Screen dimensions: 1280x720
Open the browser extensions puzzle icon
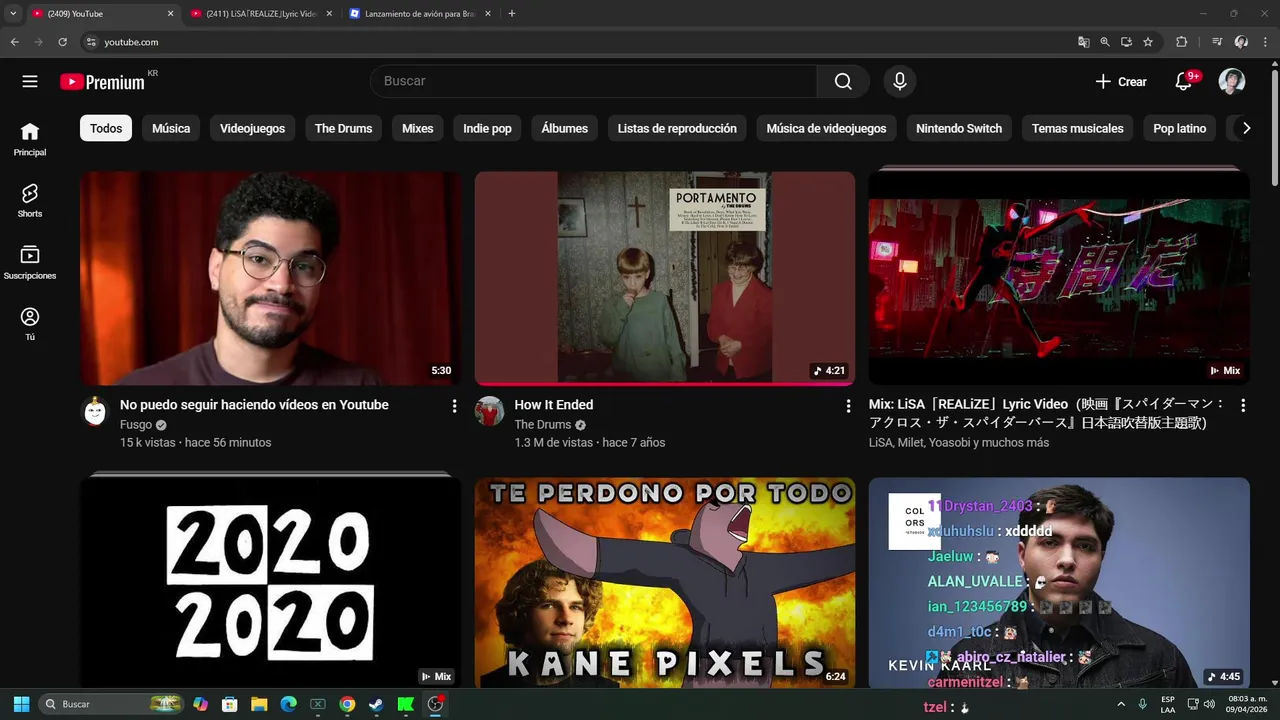coord(1181,42)
